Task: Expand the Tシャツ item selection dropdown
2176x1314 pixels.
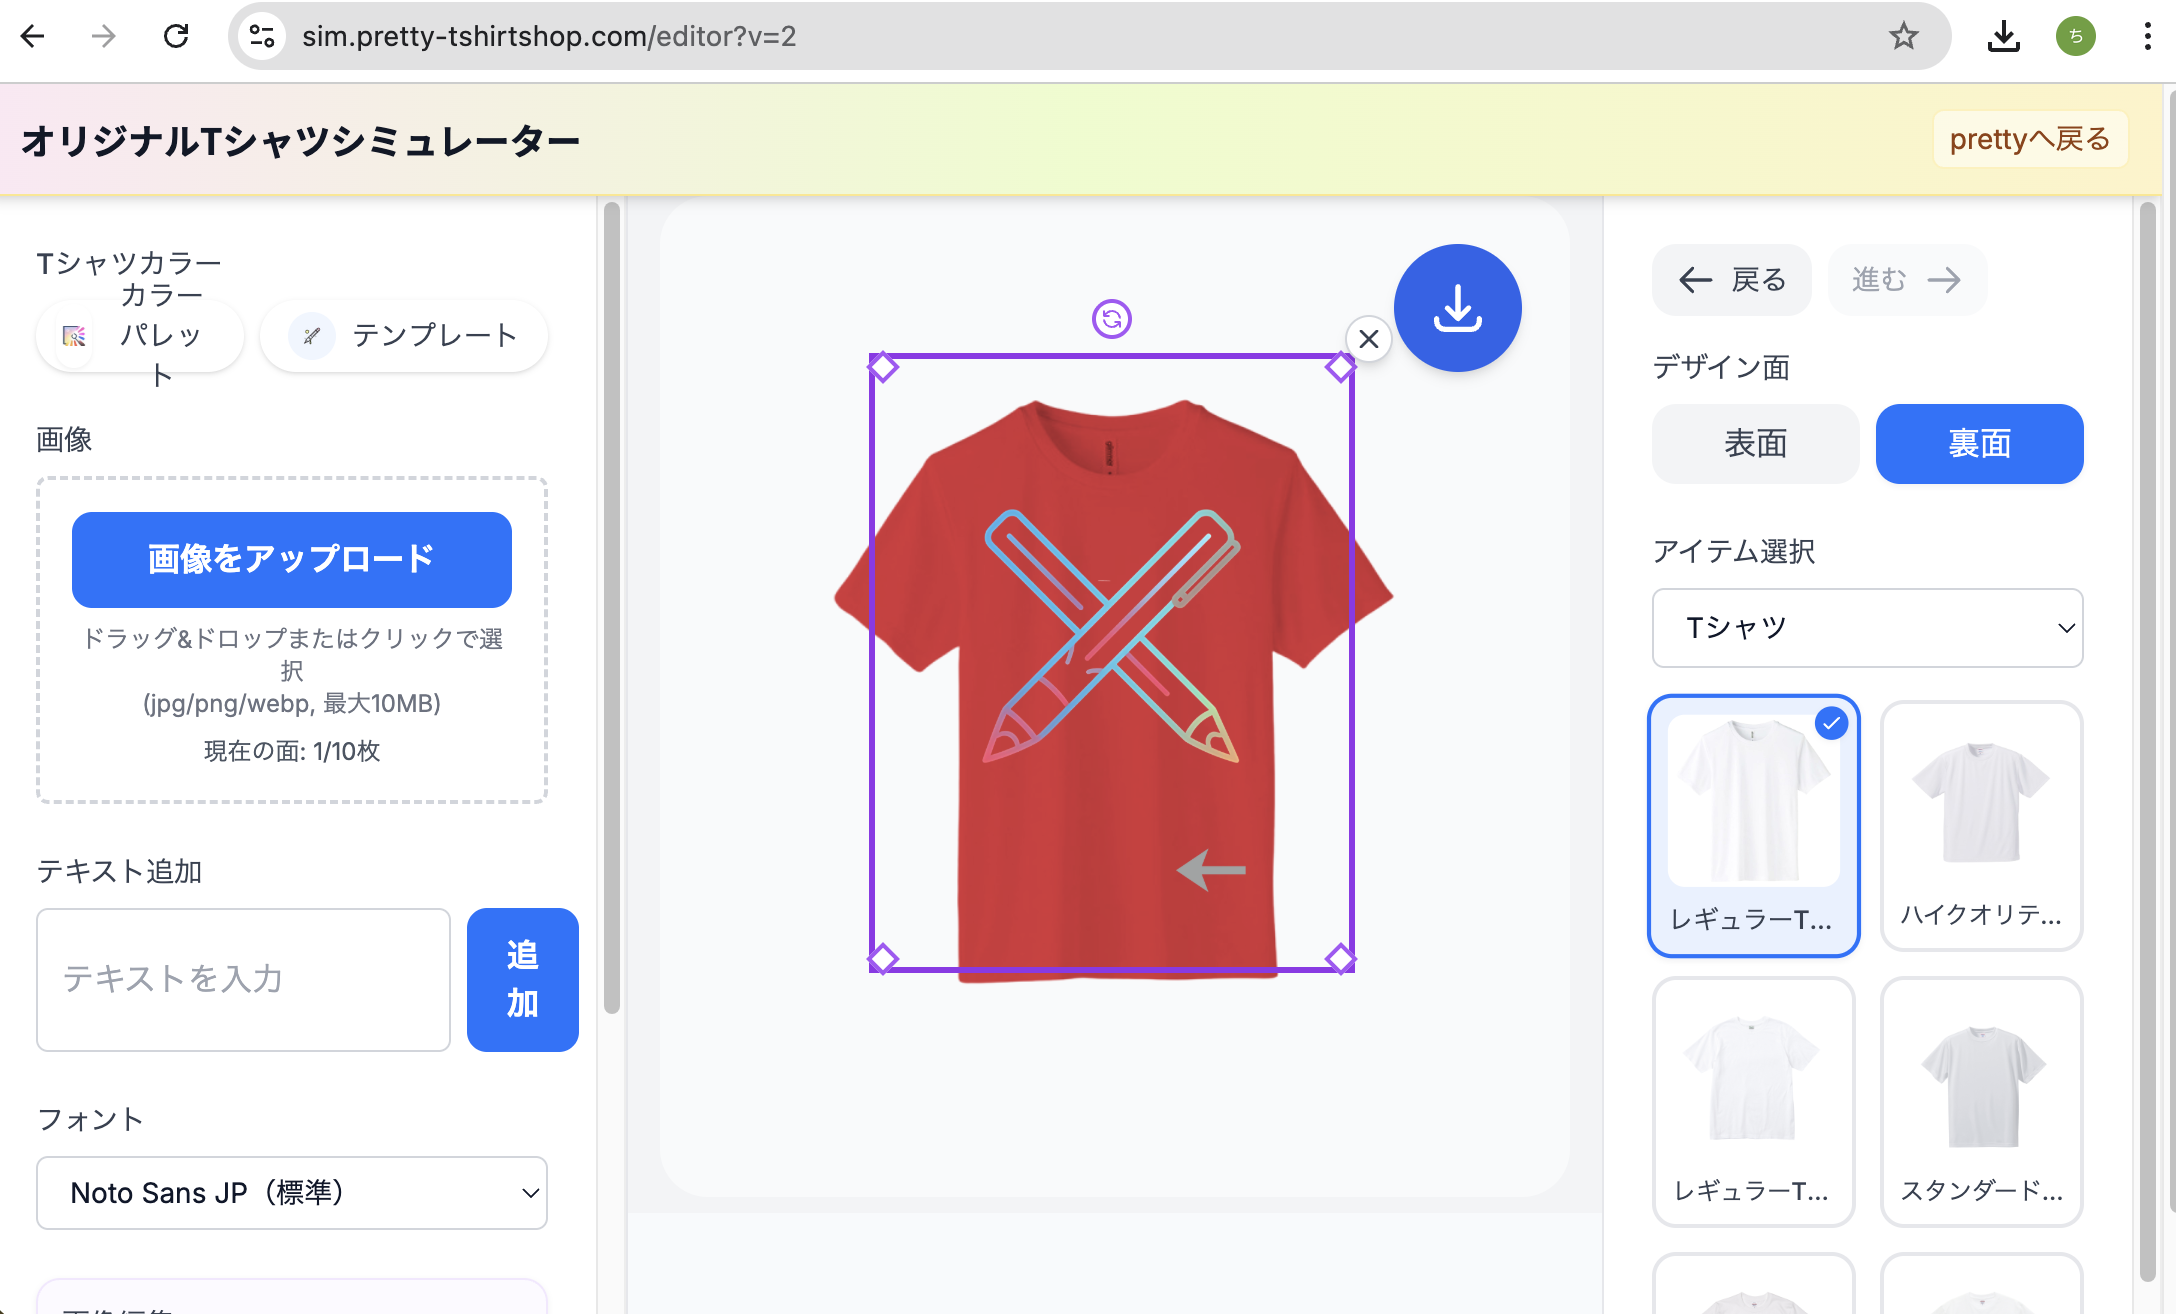Action: point(1867,628)
